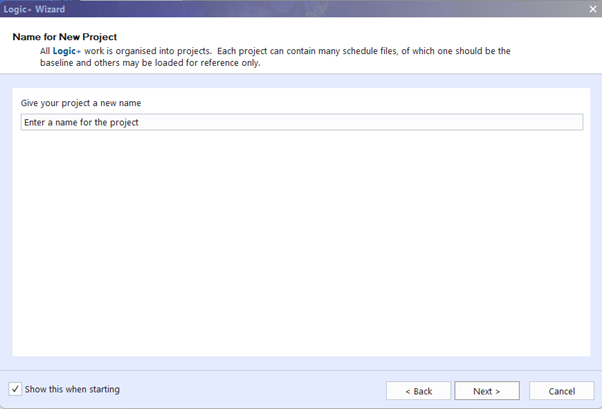Cancel the Logic+ Wizard
This screenshot has height=409, width=602.
pyautogui.click(x=561, y=390)
